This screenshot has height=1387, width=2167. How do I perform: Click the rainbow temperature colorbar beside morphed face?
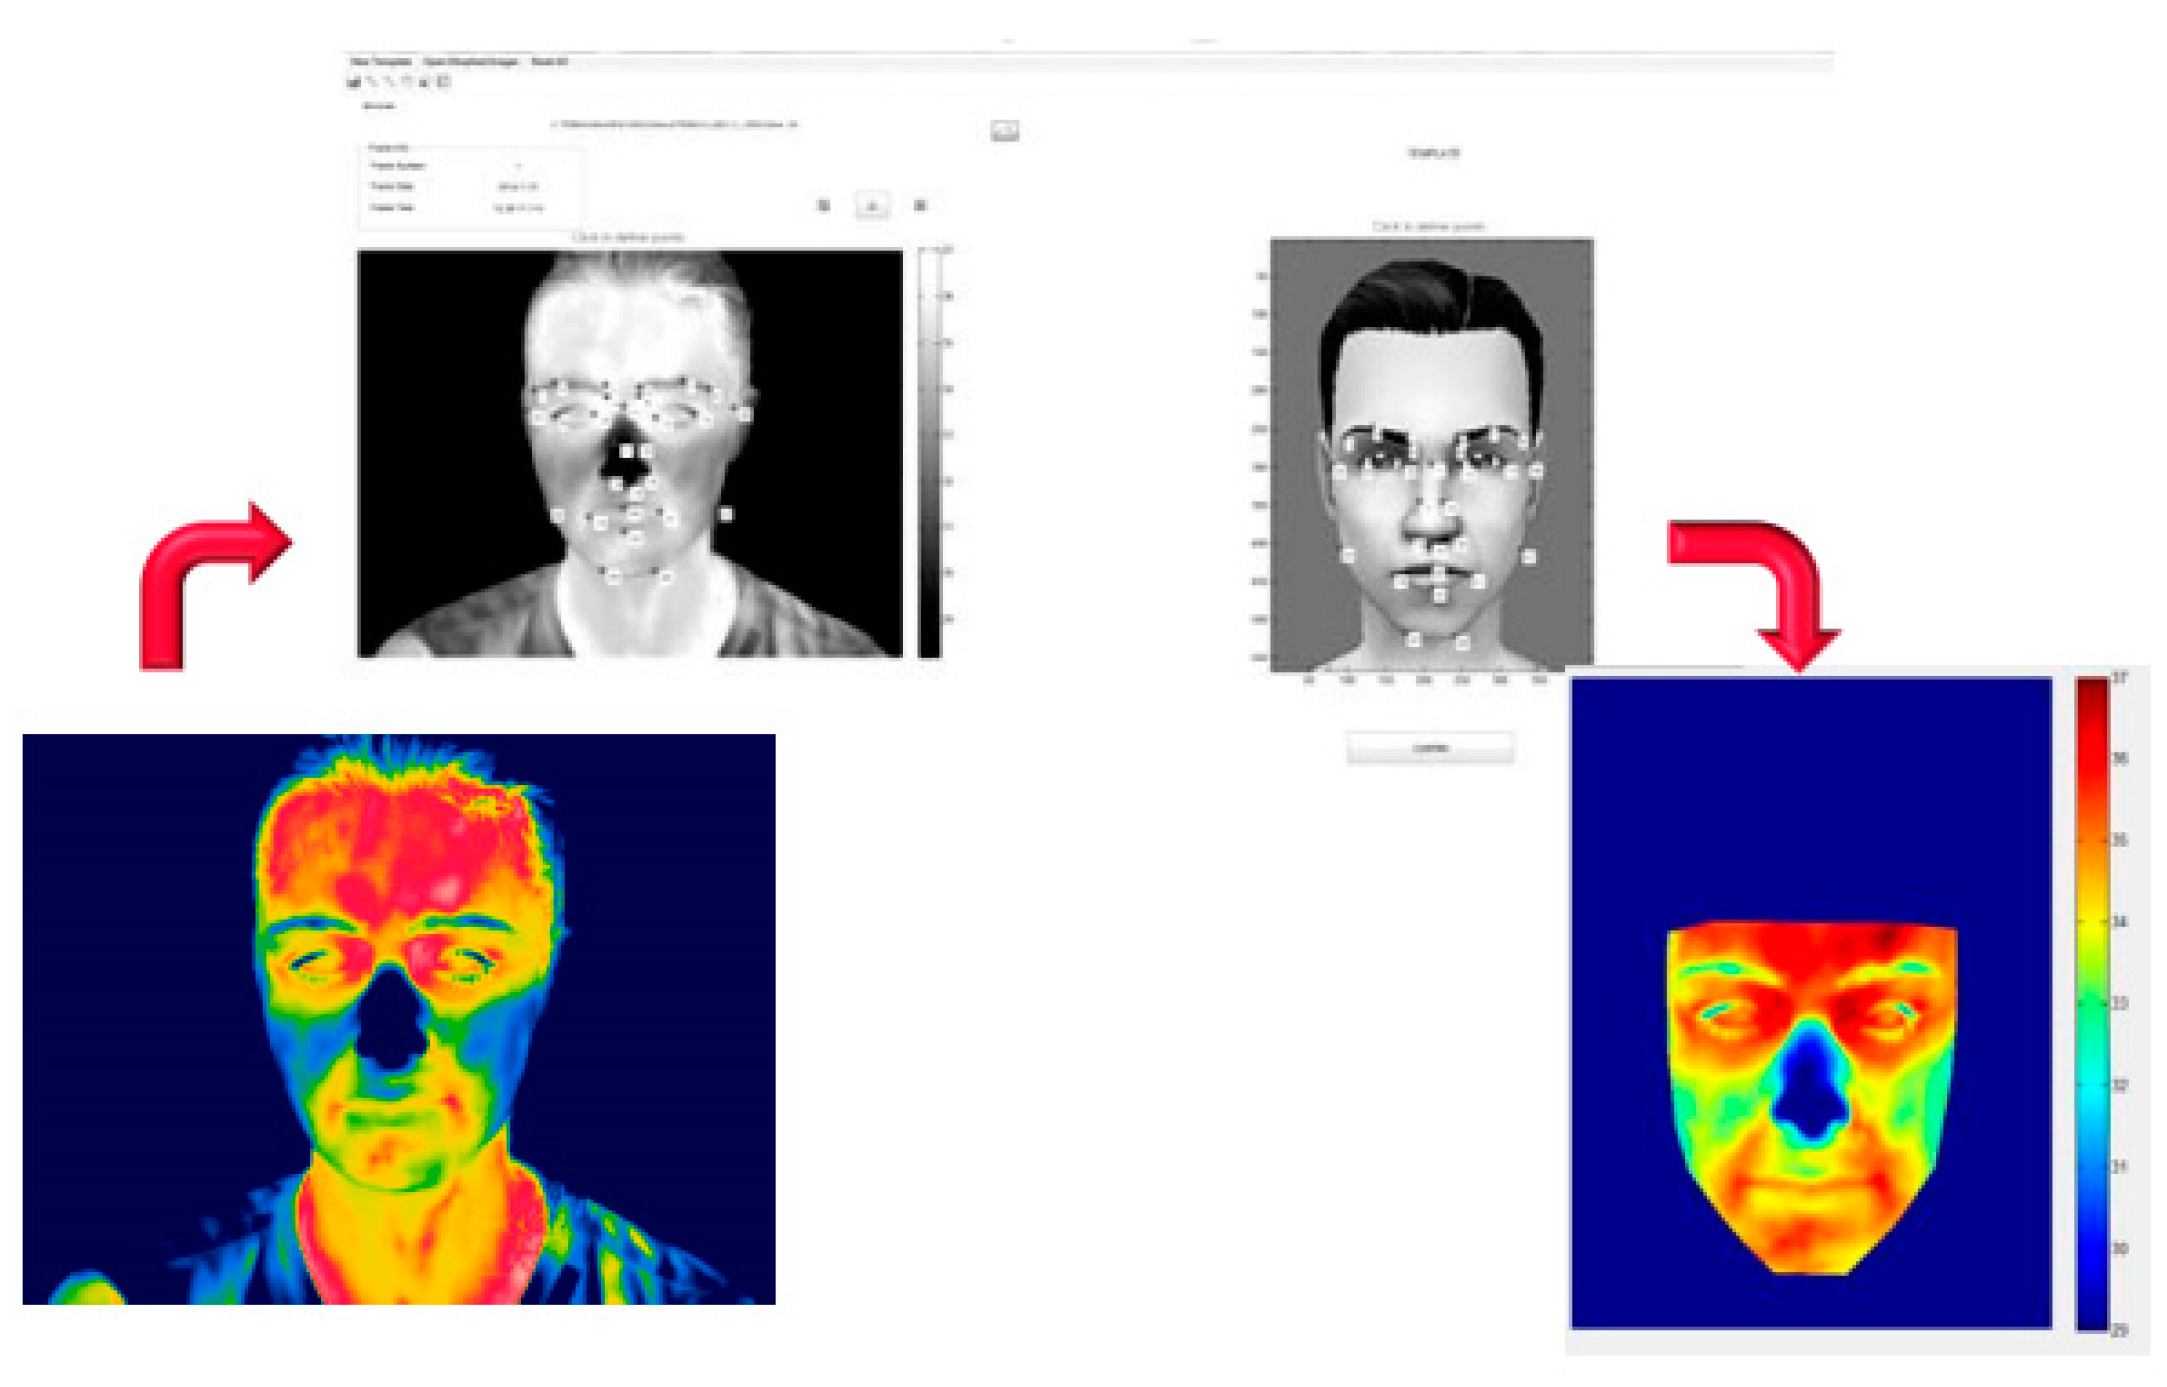pos(2091,1003)
